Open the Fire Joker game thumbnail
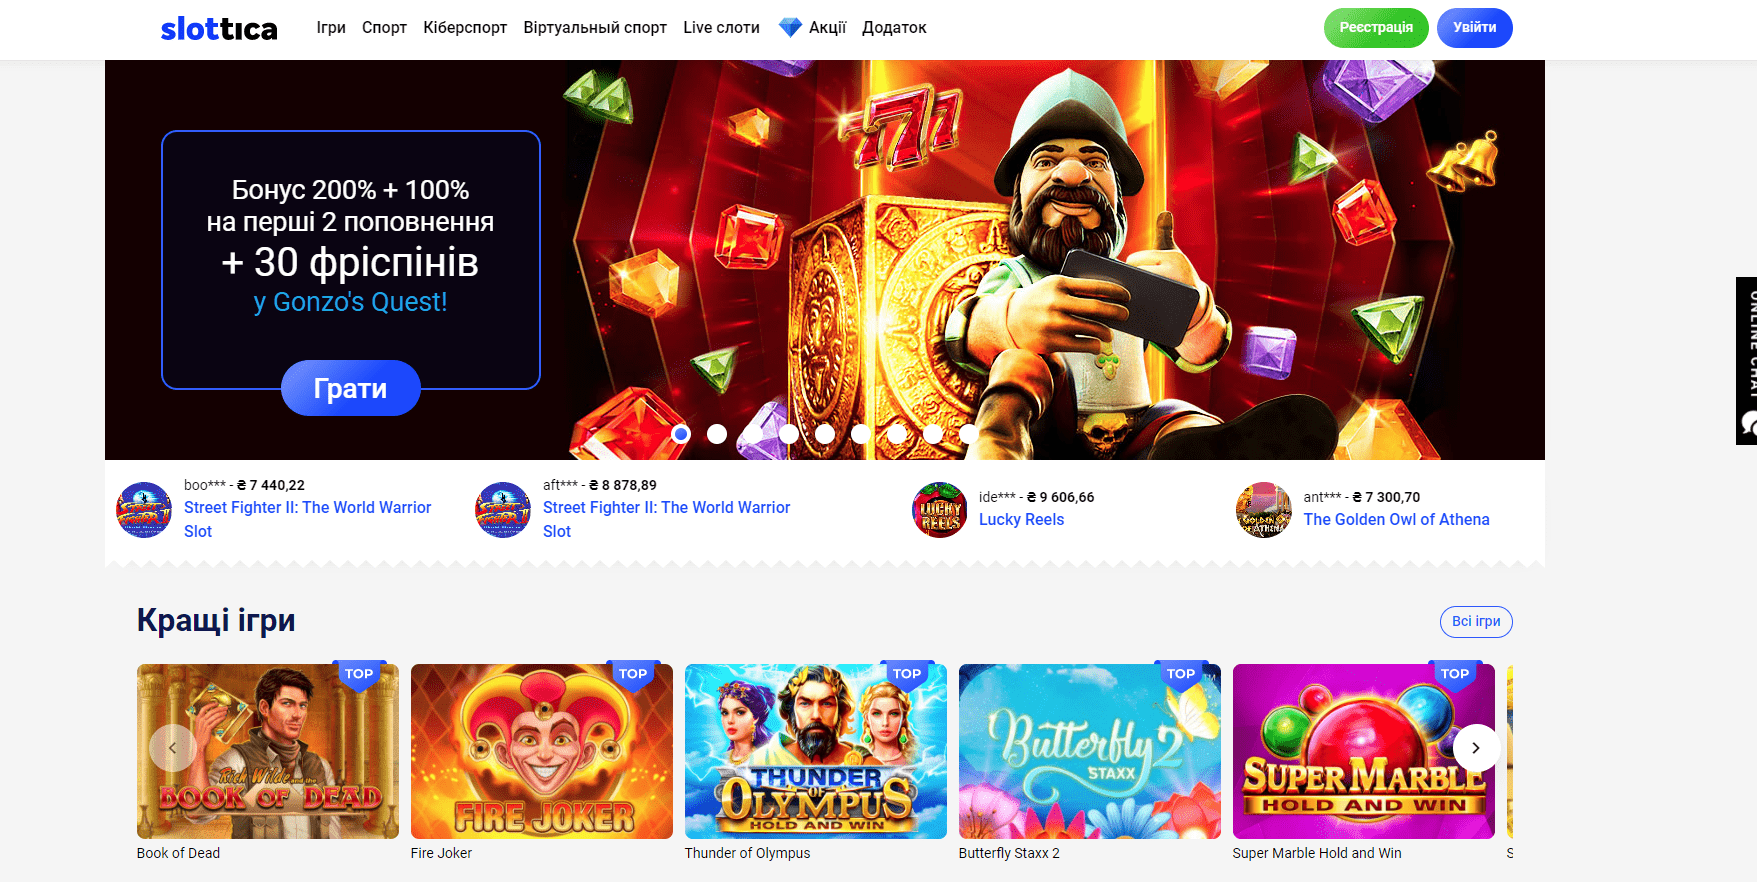Viewport: 1757px width, 882px height. [x=541, y=751]
